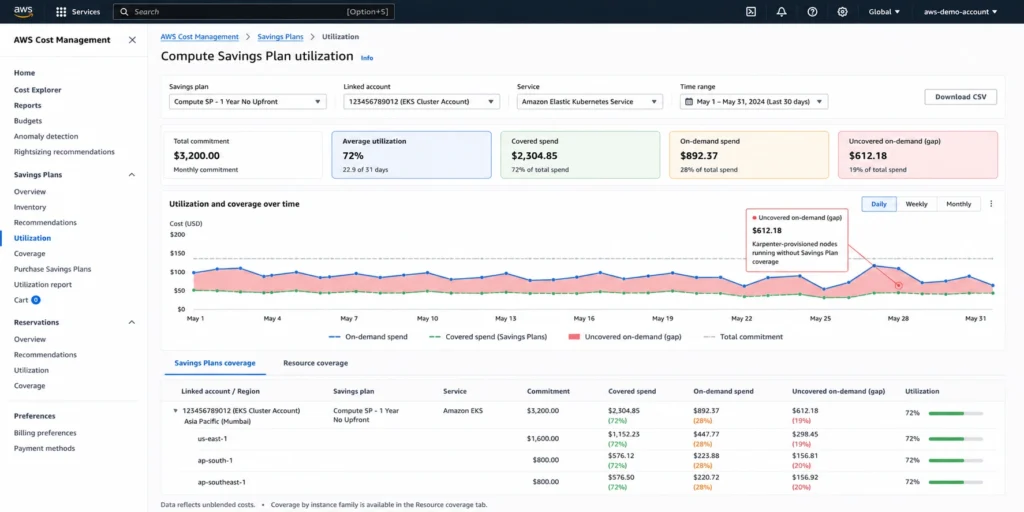Click the ap-south-1 utilization bar

point(955,460)
